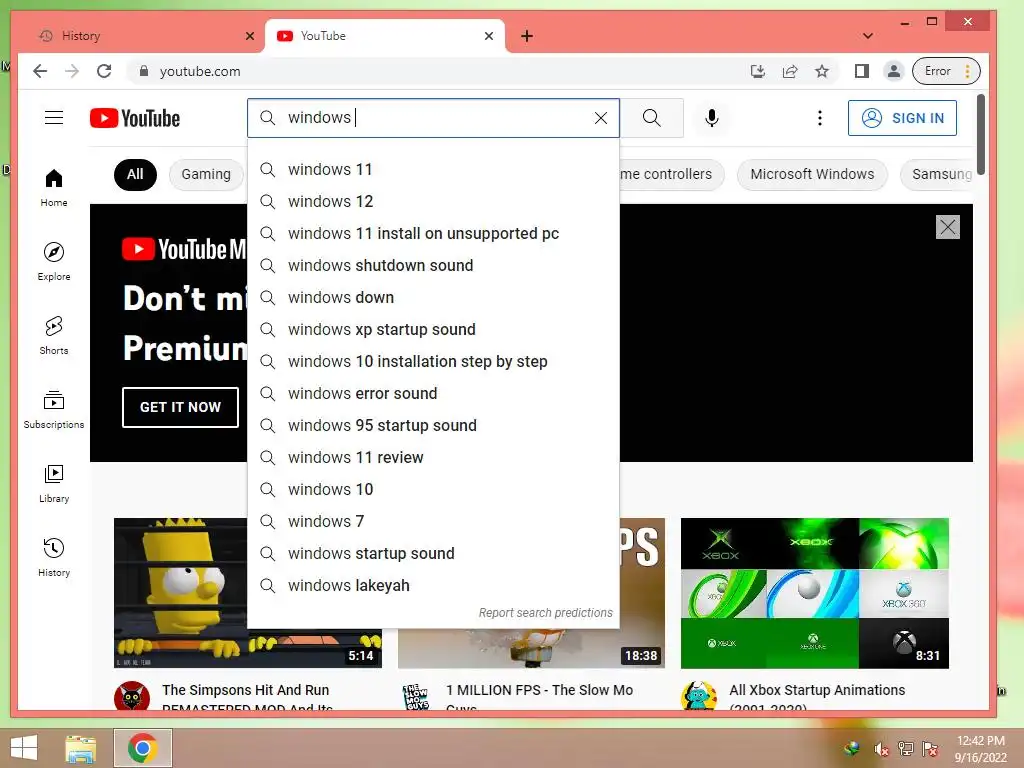Click the muted speaker tray icon
Viewport: 1024px width, 768px height.
(881, 749)
